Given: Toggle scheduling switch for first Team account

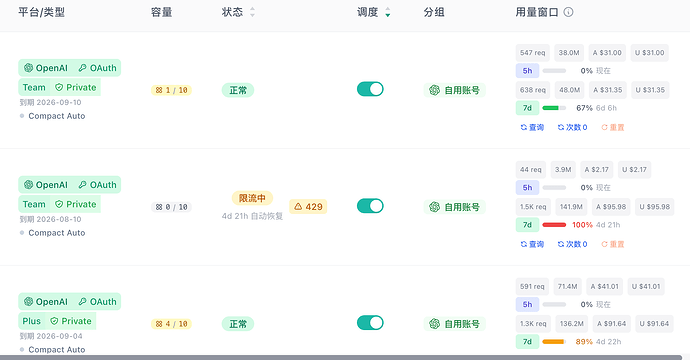Looking at the screenshot, I should coord(370,89).
